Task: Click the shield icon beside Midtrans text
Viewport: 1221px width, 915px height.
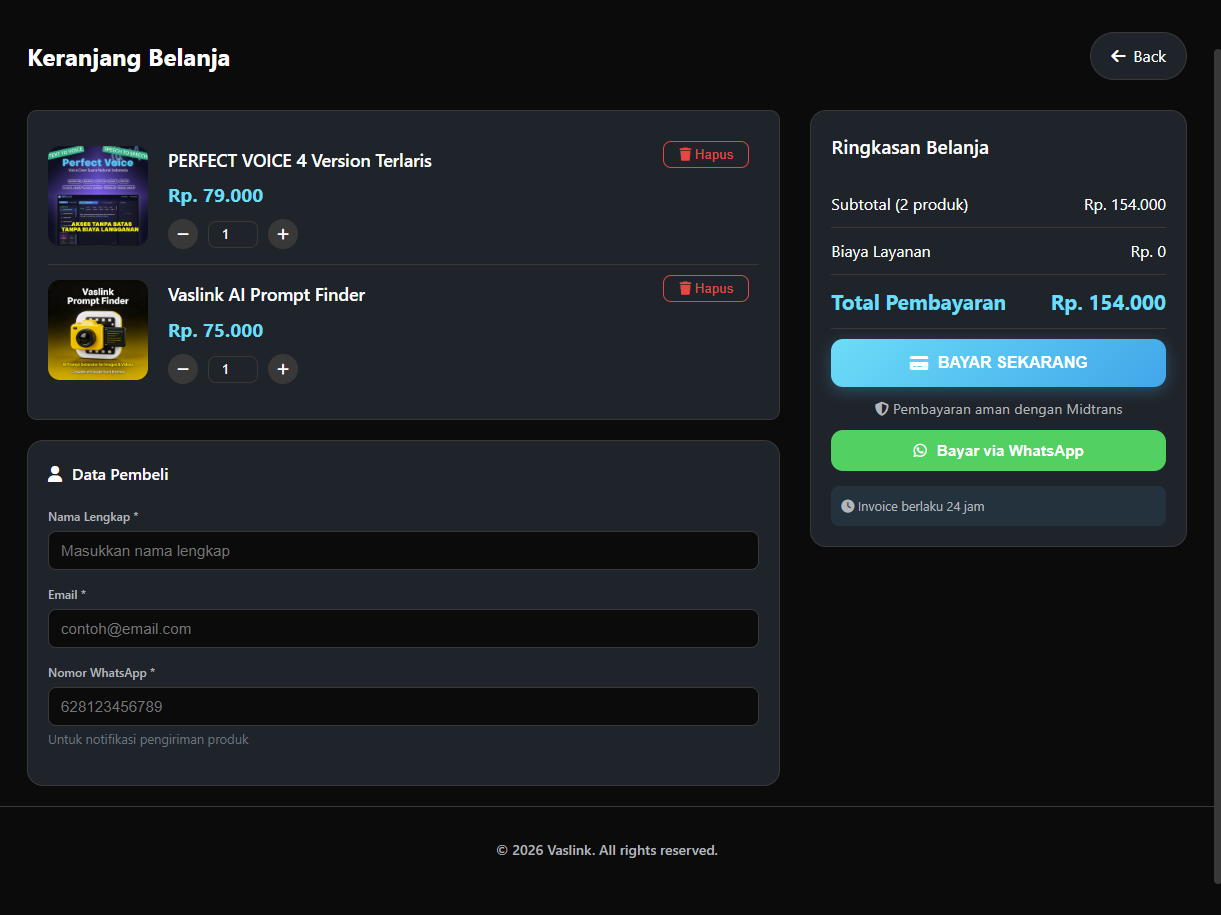Action: [x=882, y=409]
